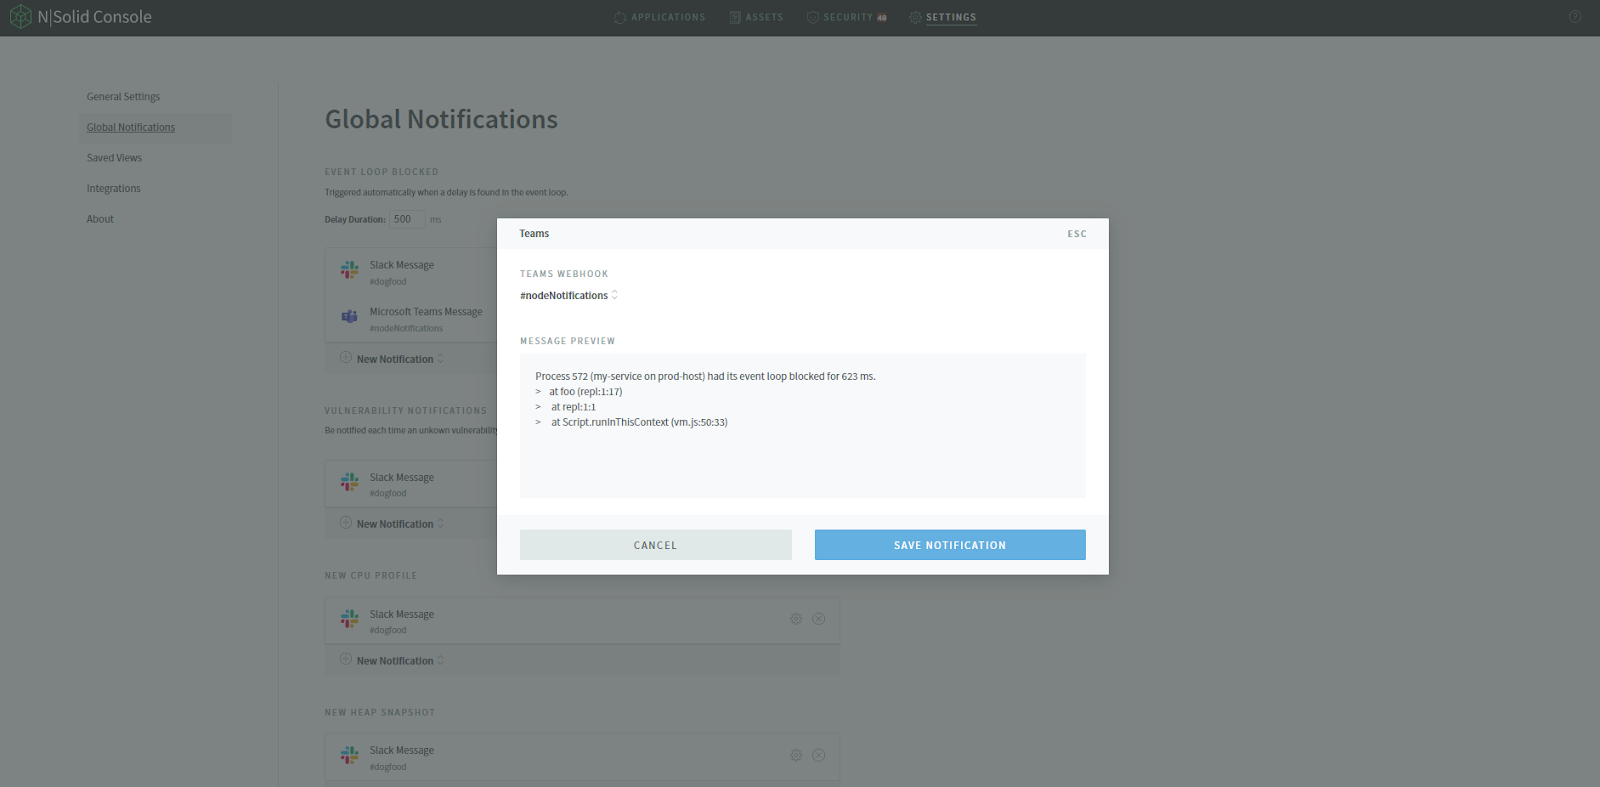Open the Assets tab
1600x787 pixels.
[756, 17]
